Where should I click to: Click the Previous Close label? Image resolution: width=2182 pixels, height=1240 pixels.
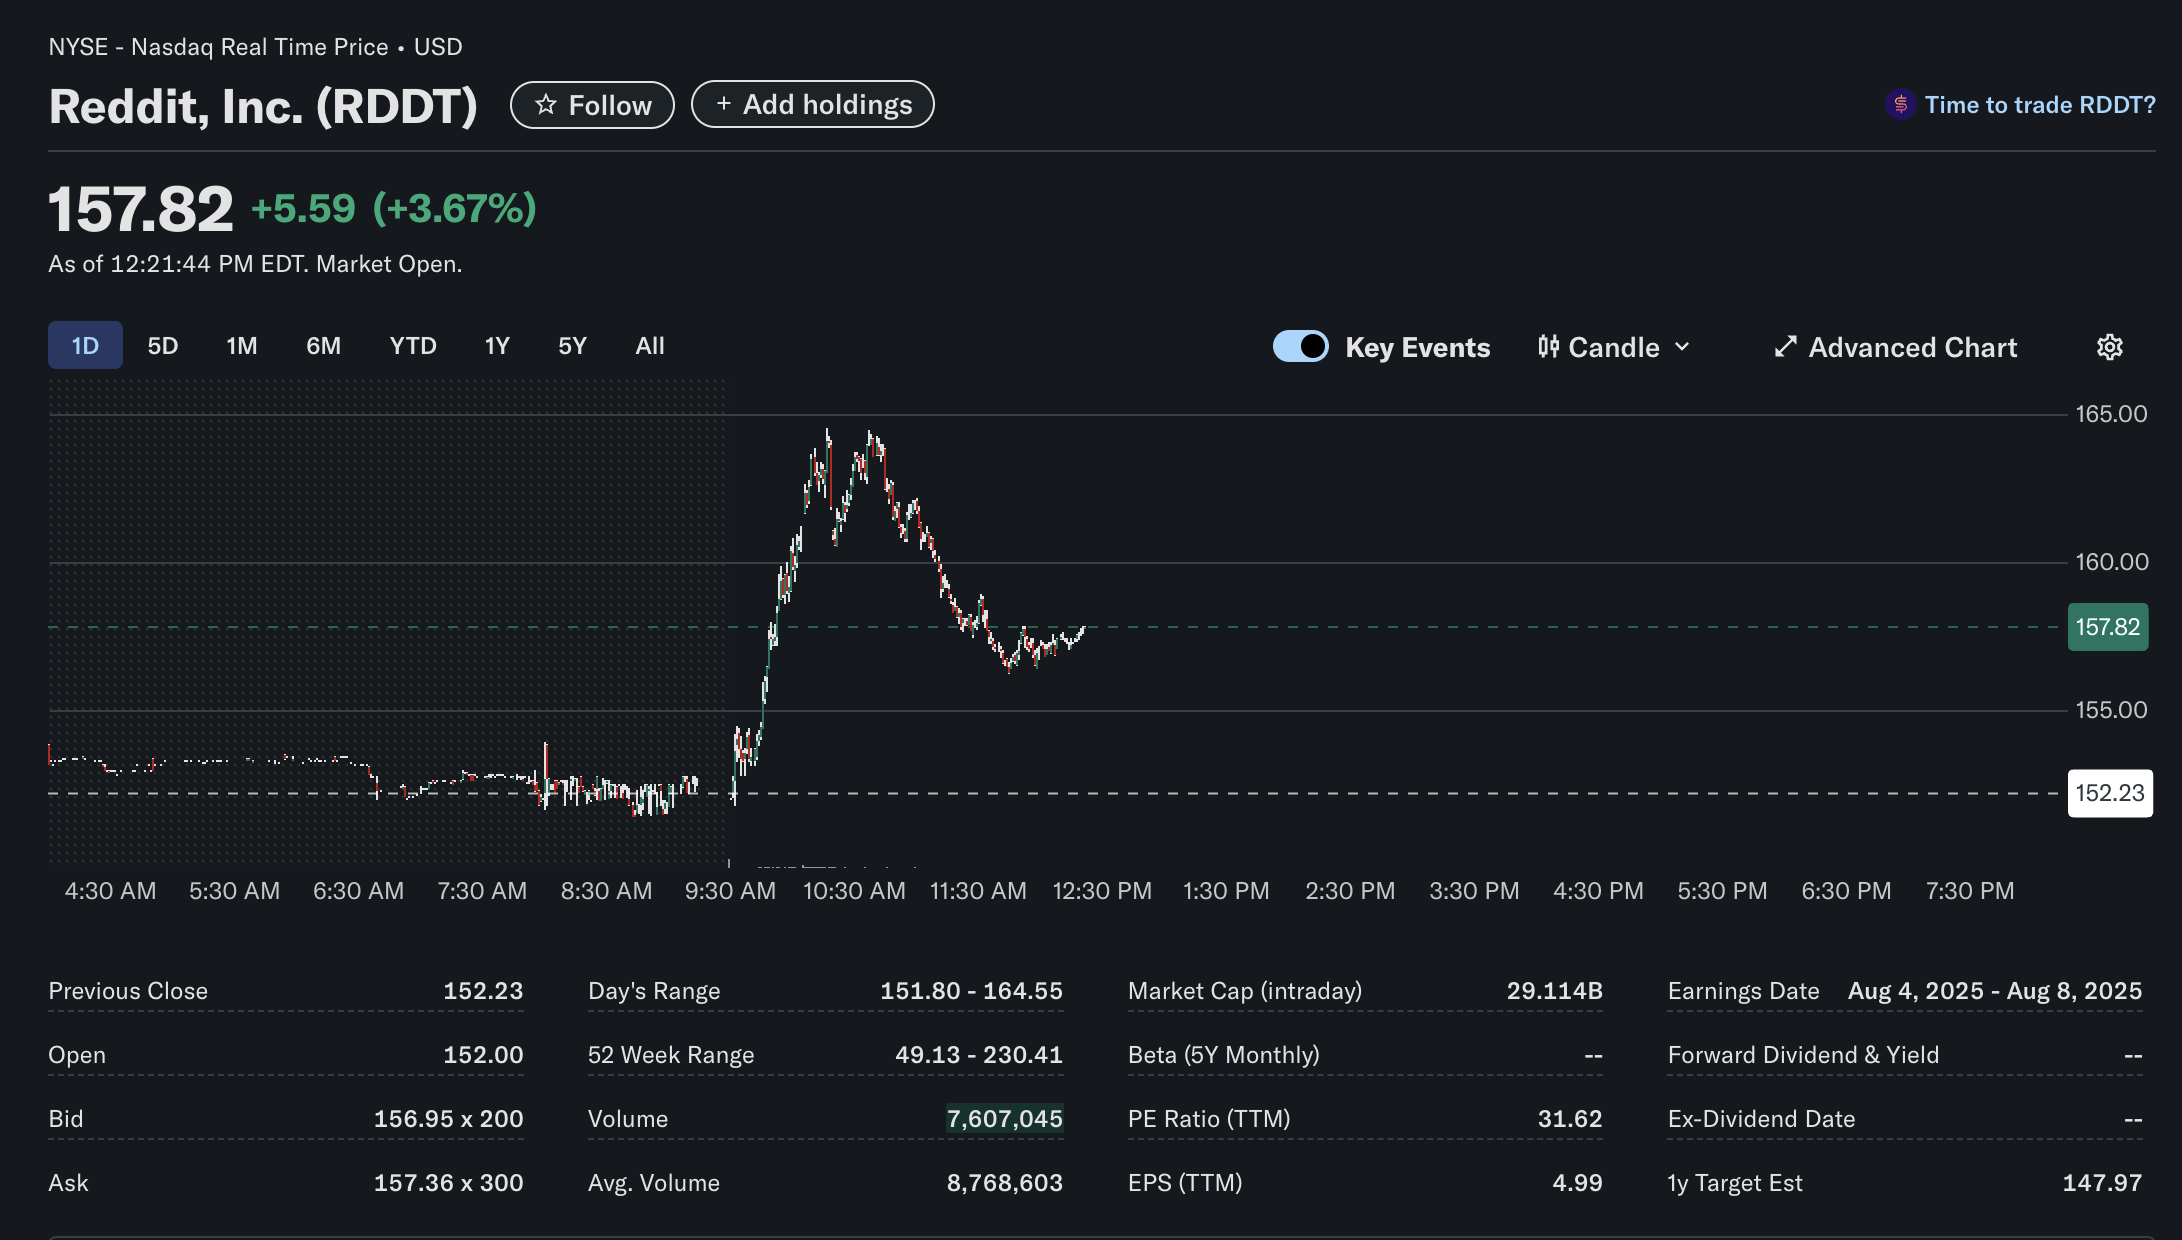click(x=128, y=991)
